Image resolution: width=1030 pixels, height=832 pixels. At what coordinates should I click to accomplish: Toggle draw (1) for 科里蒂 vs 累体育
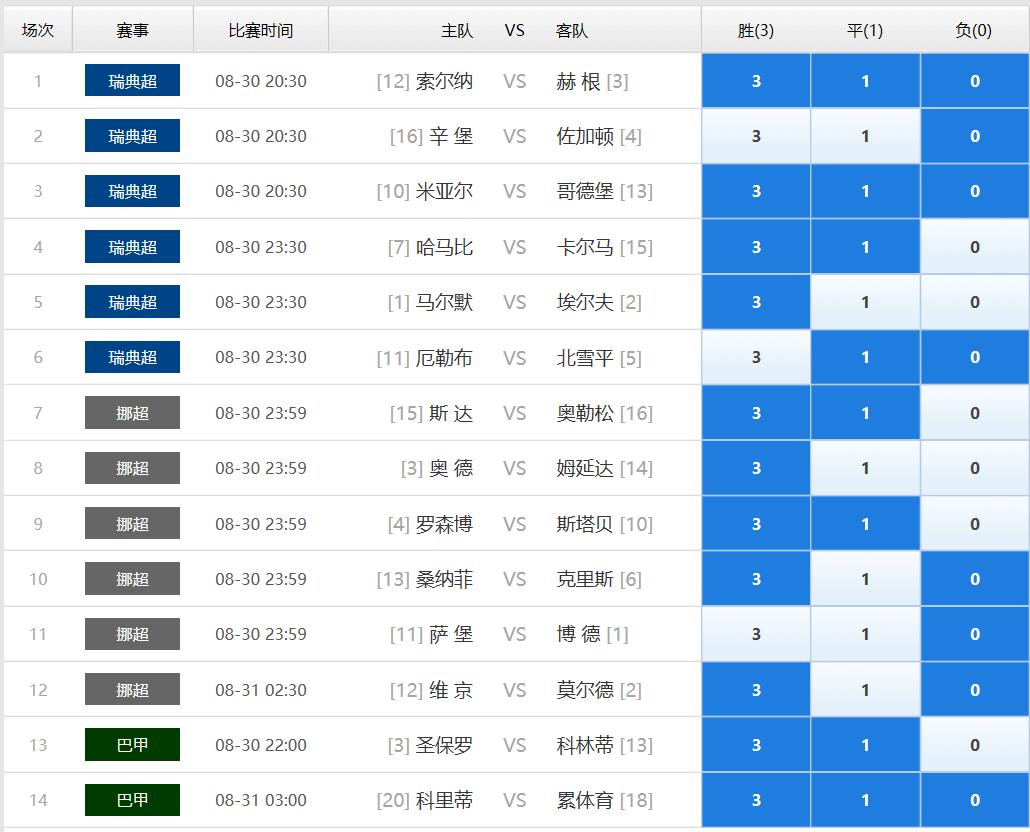point(865,800)
